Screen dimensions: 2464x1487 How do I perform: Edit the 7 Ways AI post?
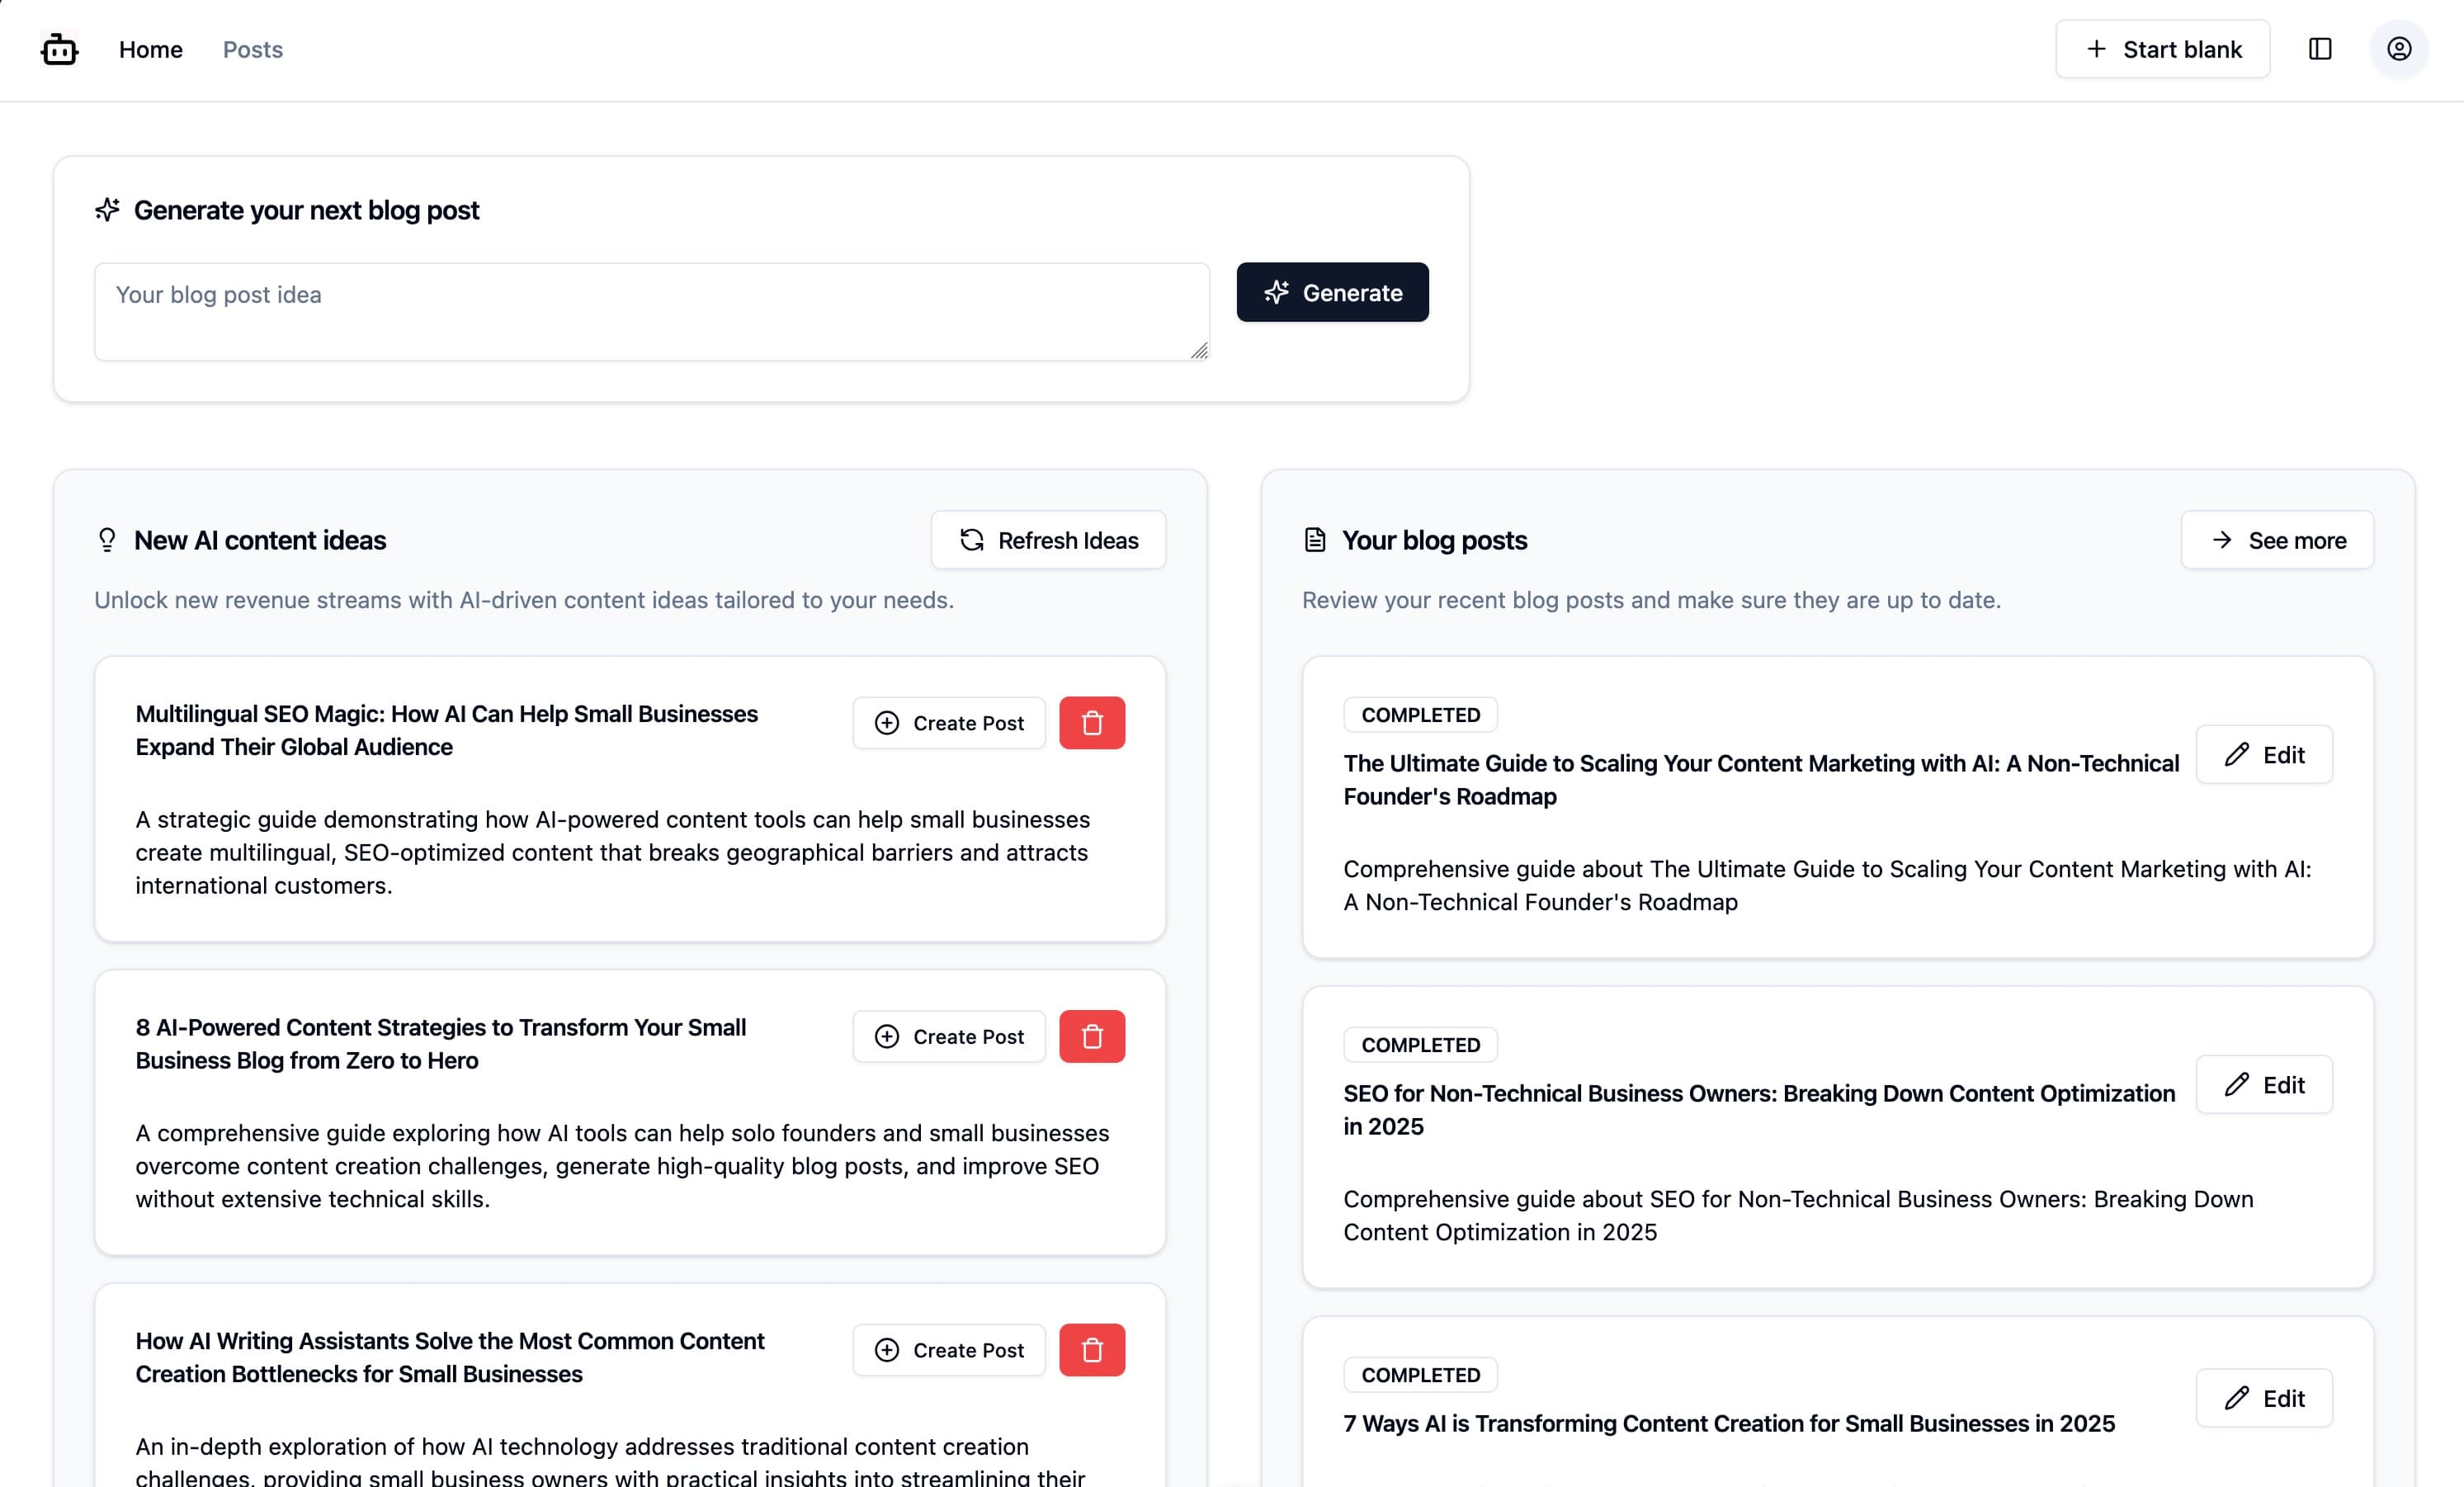click(x=2264, y=1398)
